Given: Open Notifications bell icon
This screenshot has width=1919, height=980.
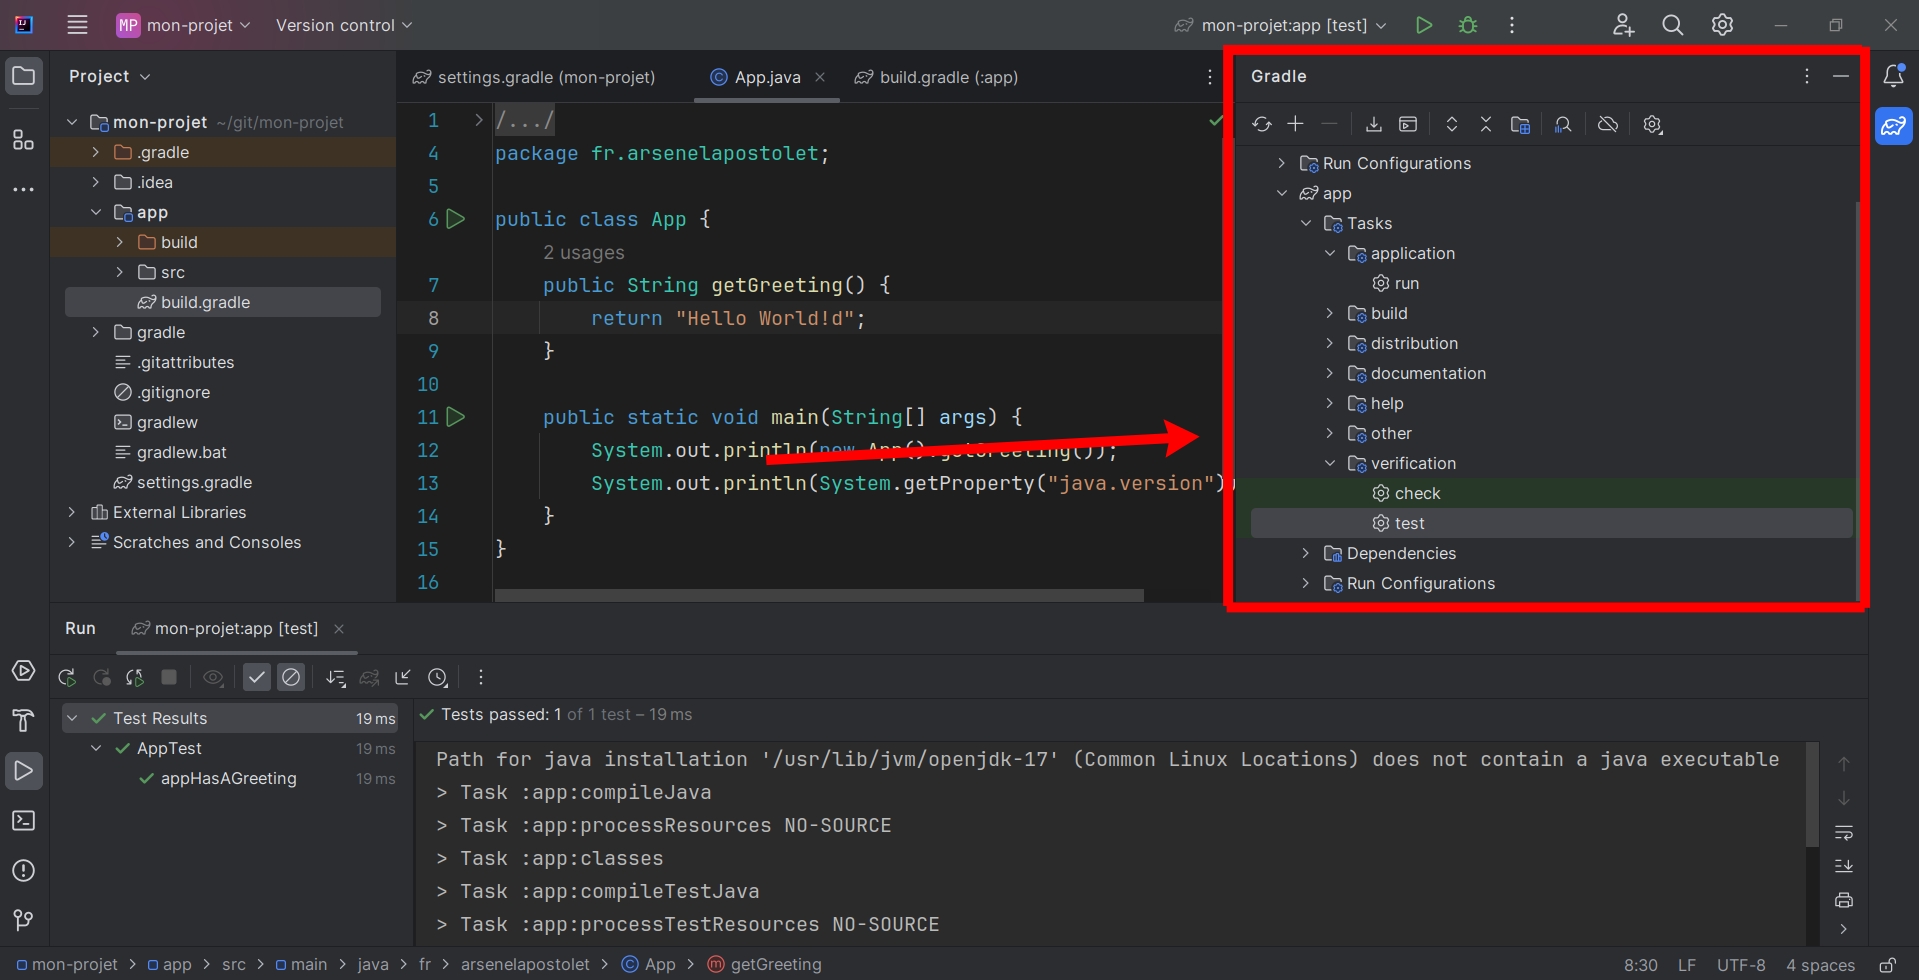Looking at the screenshot, I should click(1893, 76).
